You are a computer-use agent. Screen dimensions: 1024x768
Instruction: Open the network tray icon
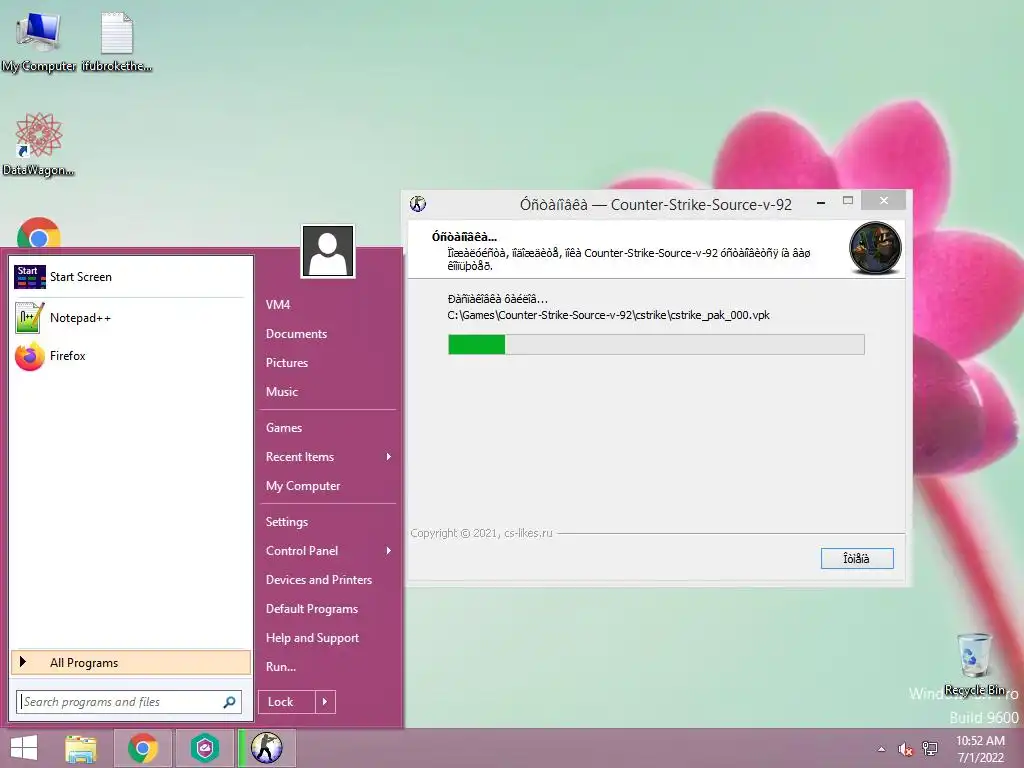click(x=929, y=749)
